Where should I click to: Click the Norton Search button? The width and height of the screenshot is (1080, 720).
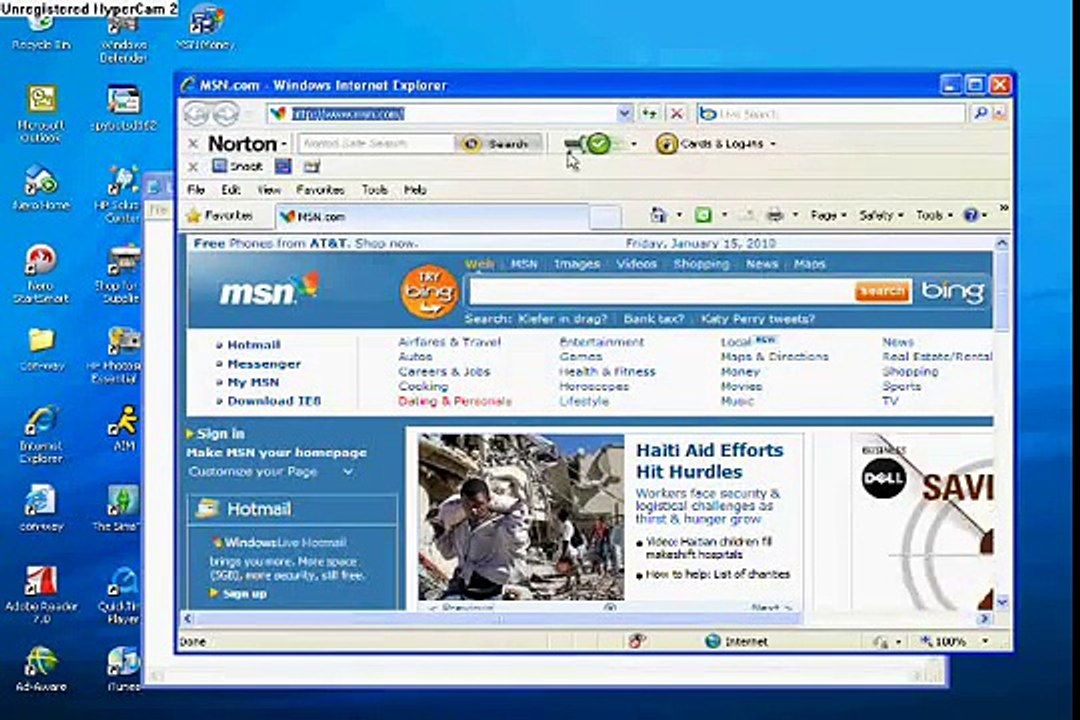coord(499,143)
